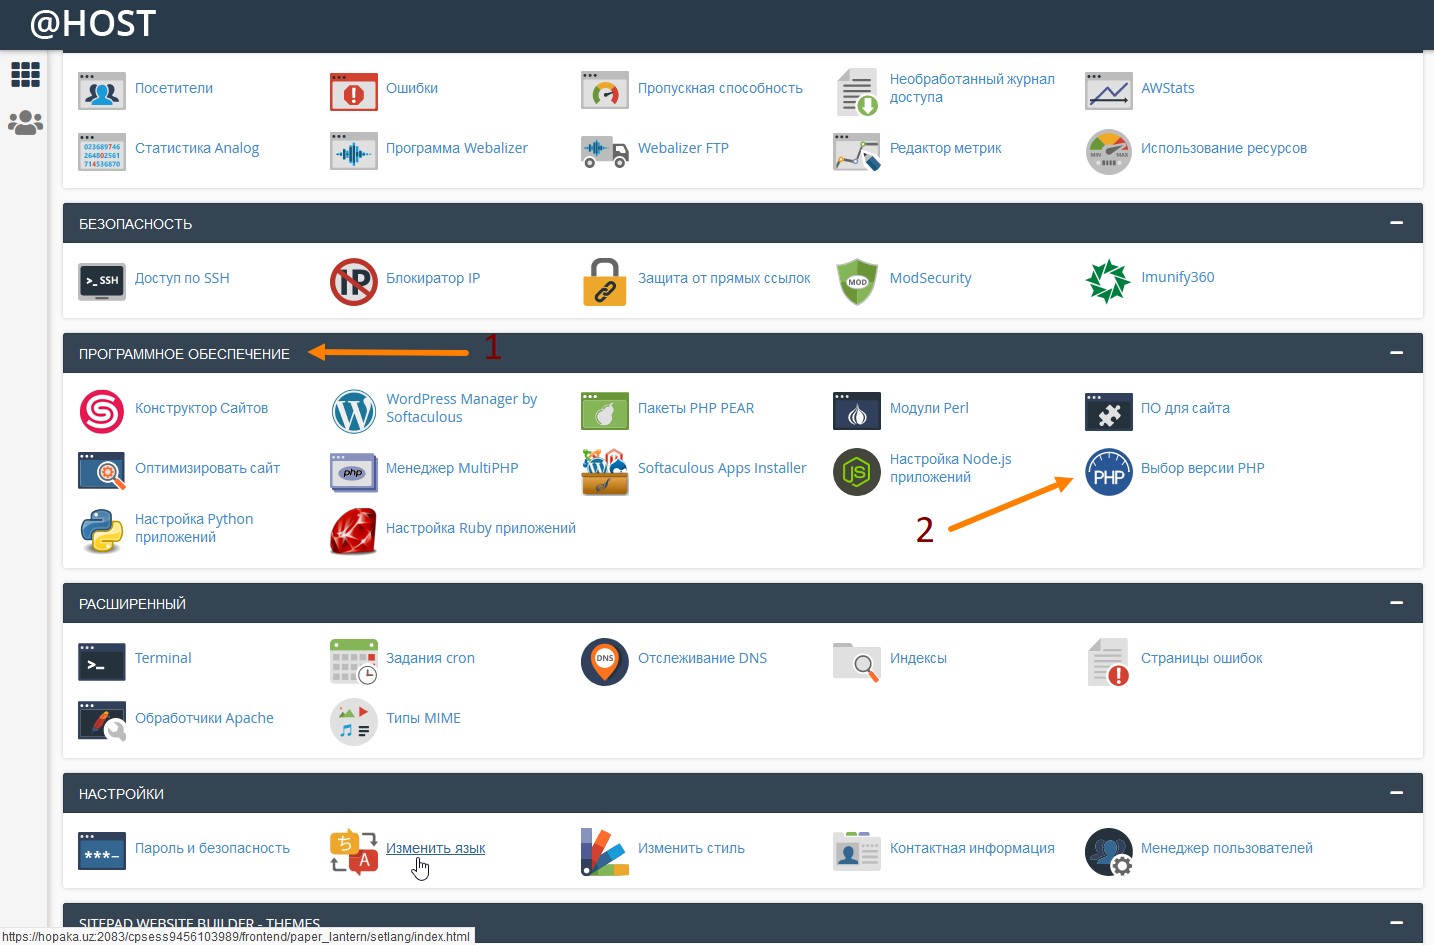
Task: Click the Блокиратор IP icon
Action: point(354,281)
